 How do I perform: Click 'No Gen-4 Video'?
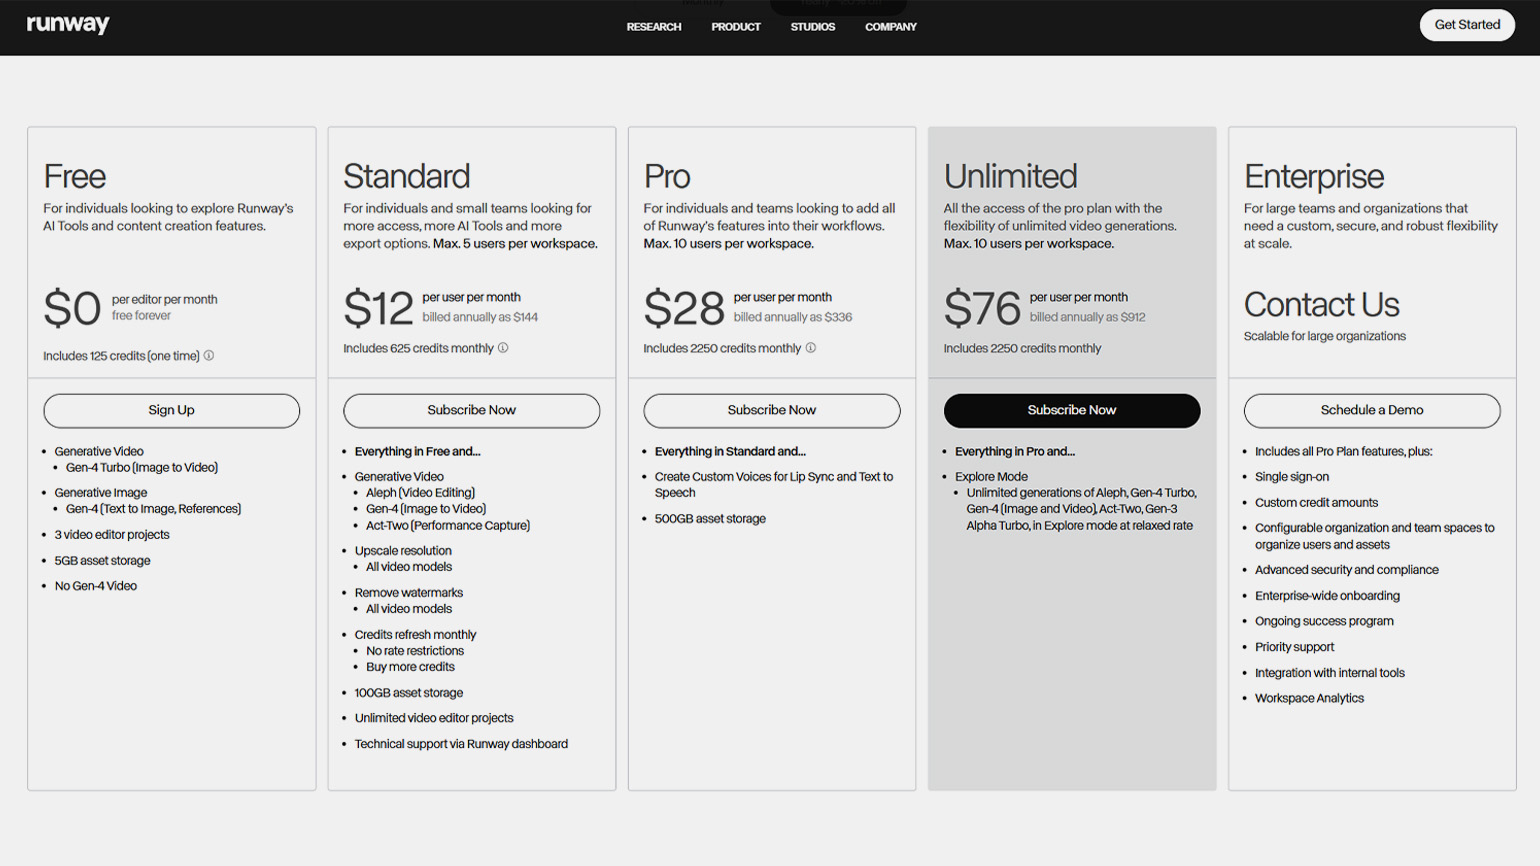click(x=96, y=586)
